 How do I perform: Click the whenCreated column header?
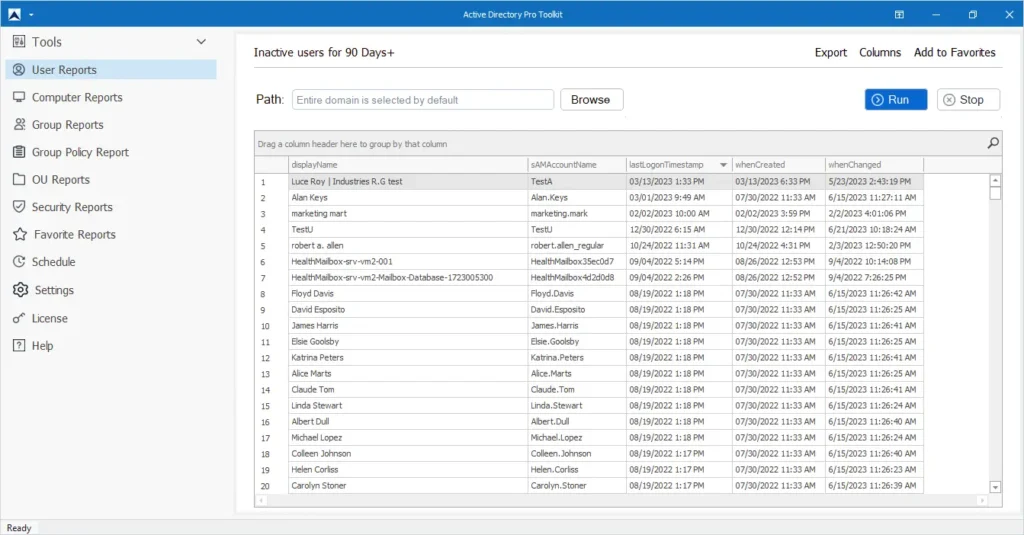point(778,165)
